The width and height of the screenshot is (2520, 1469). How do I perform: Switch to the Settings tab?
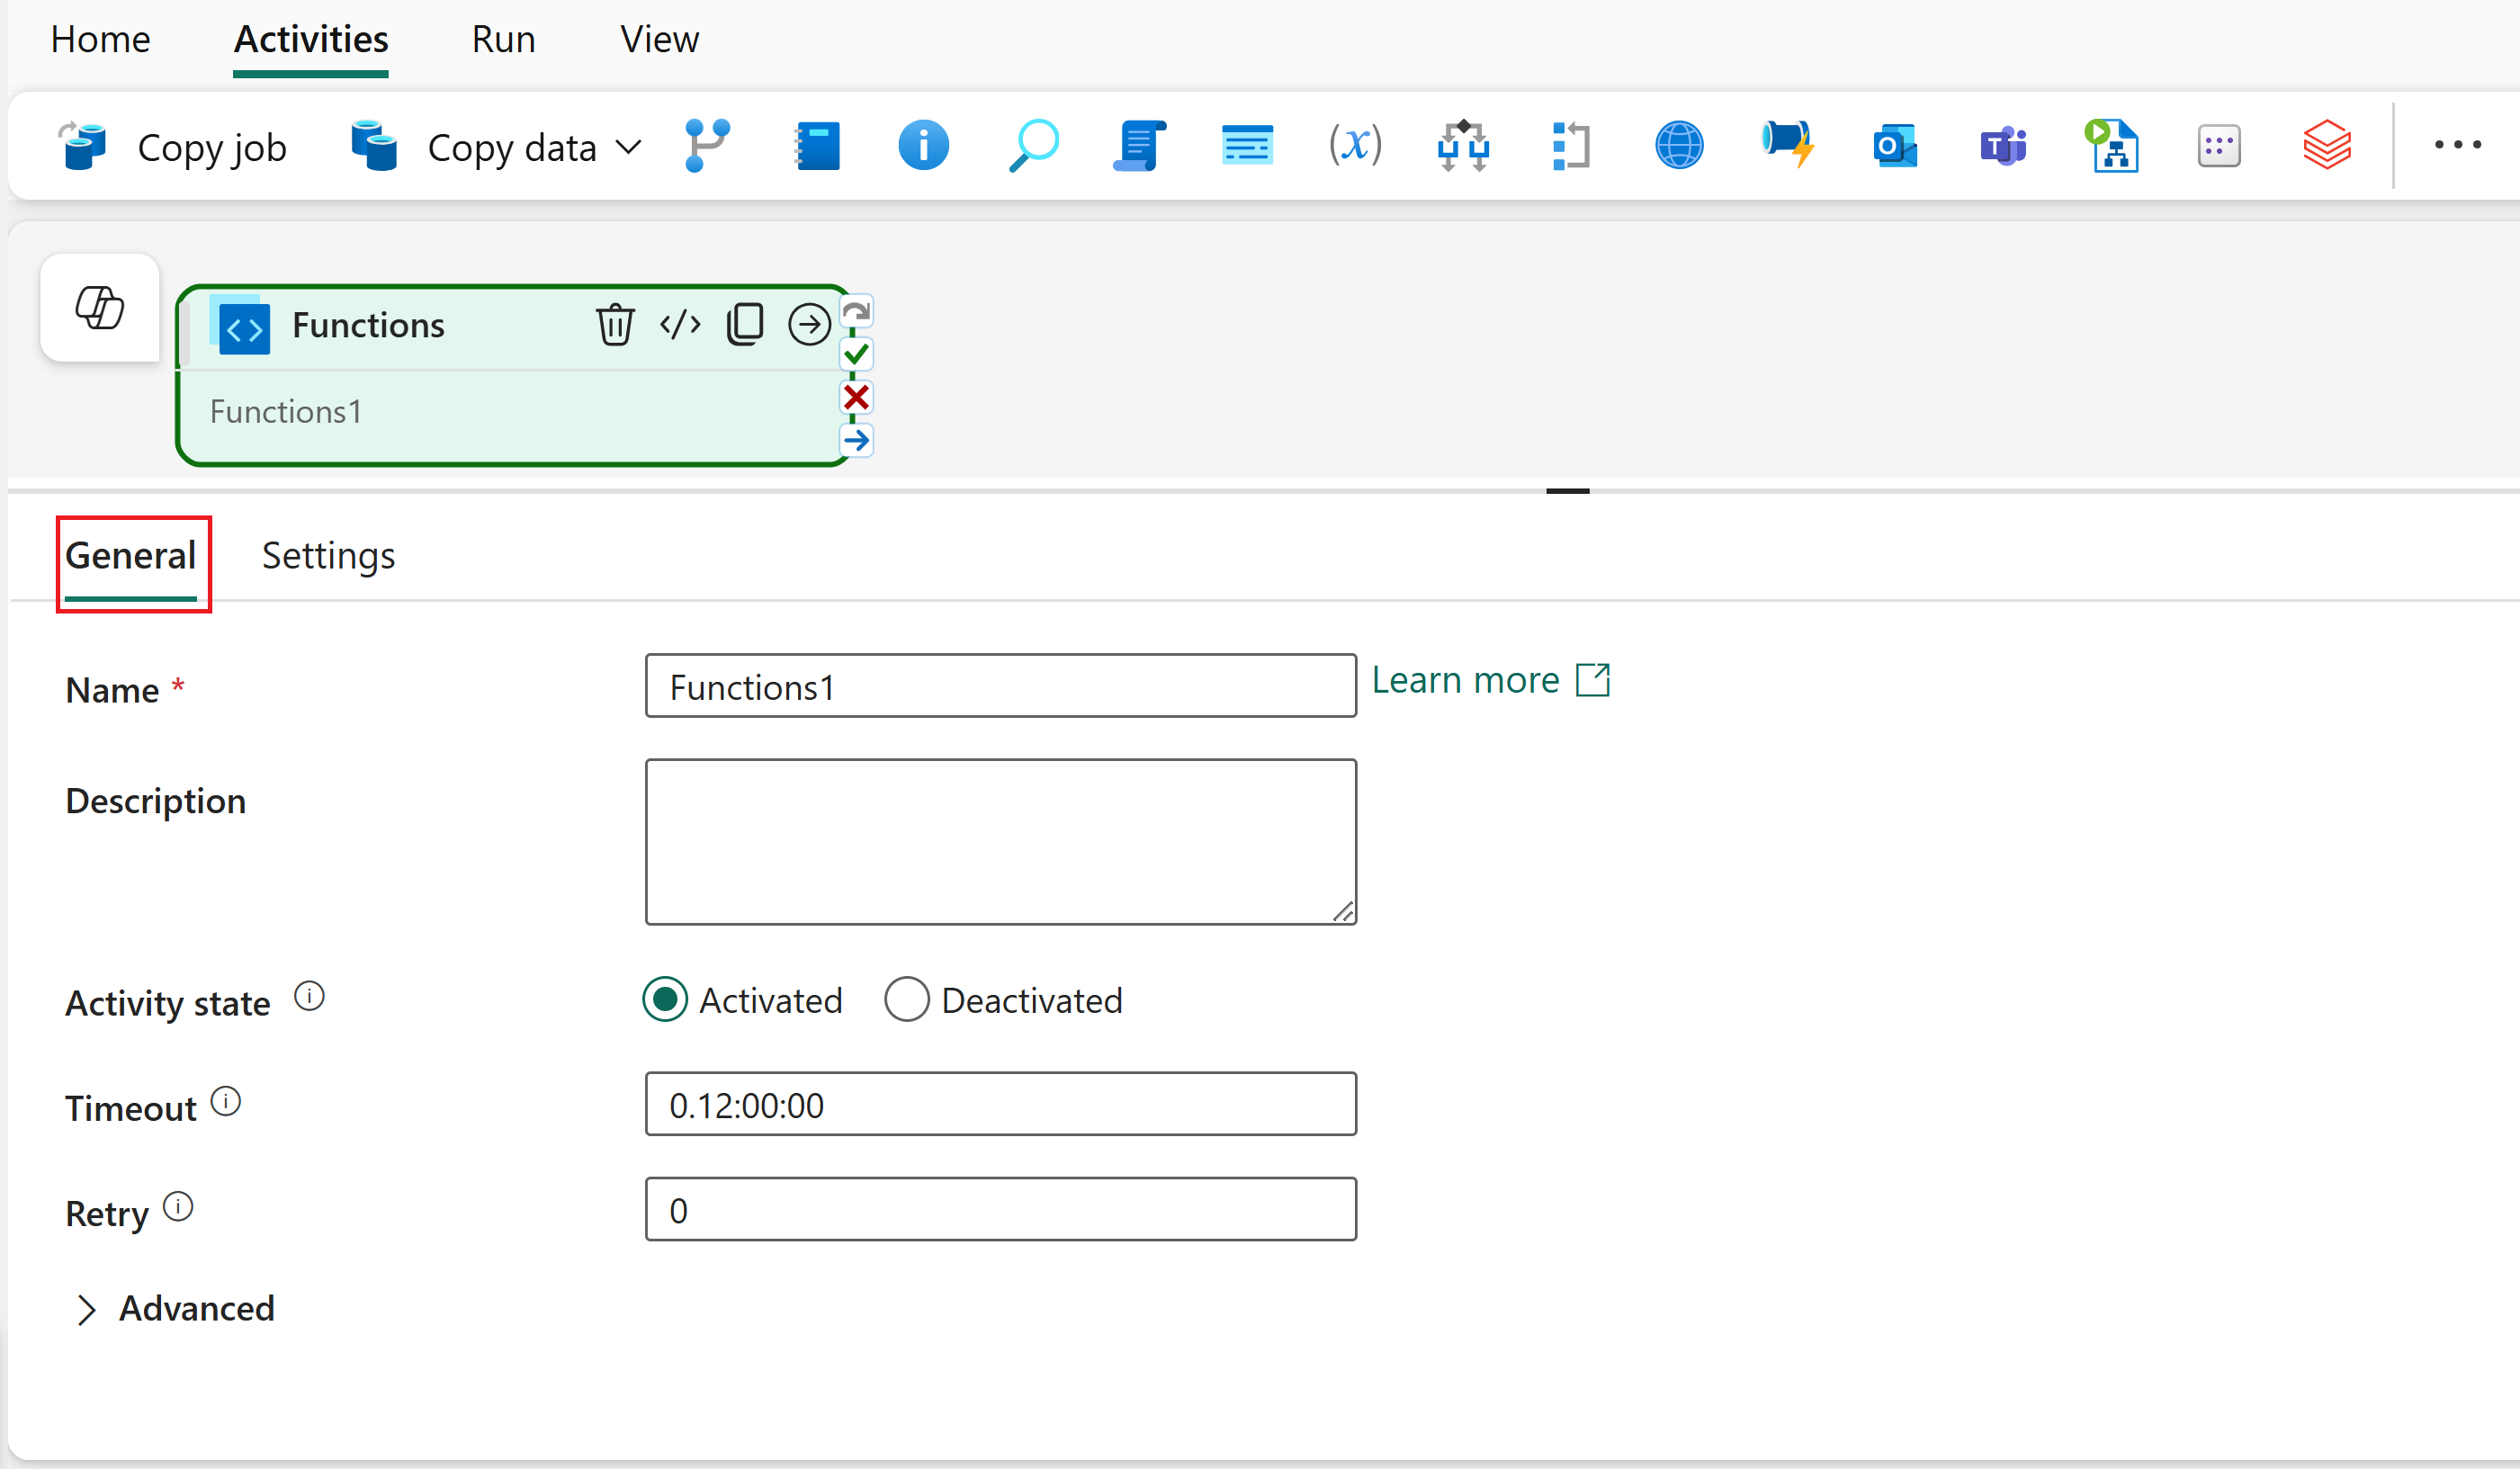(x=328, y=556)
